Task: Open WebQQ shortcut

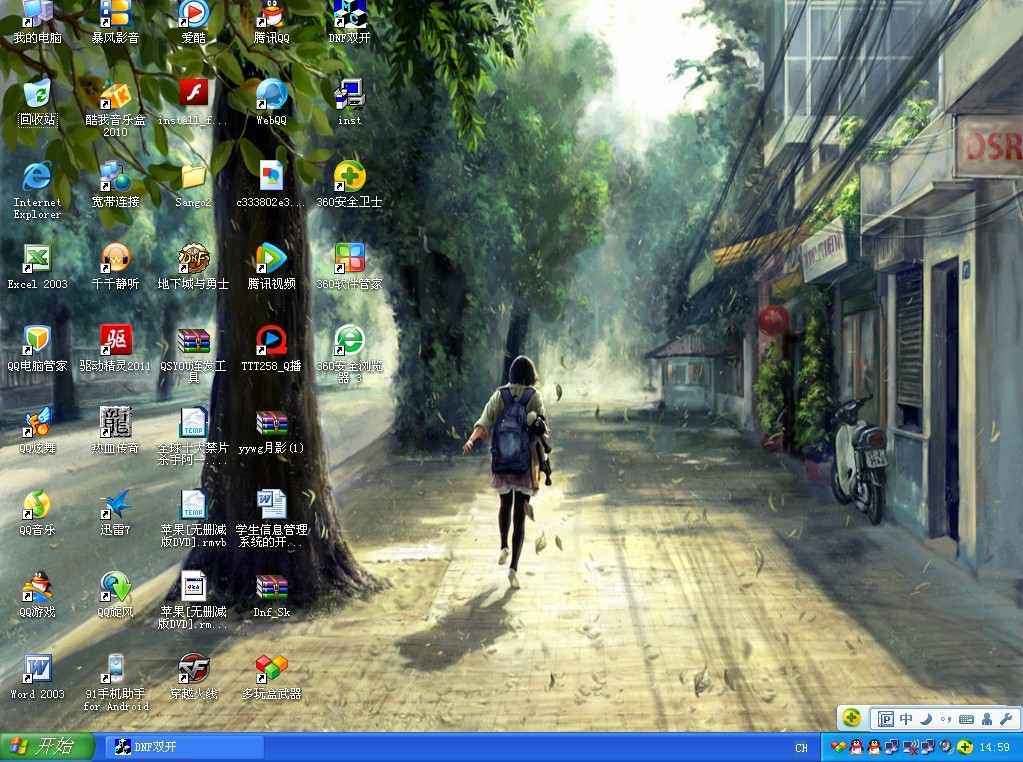Action: [271, 102]
